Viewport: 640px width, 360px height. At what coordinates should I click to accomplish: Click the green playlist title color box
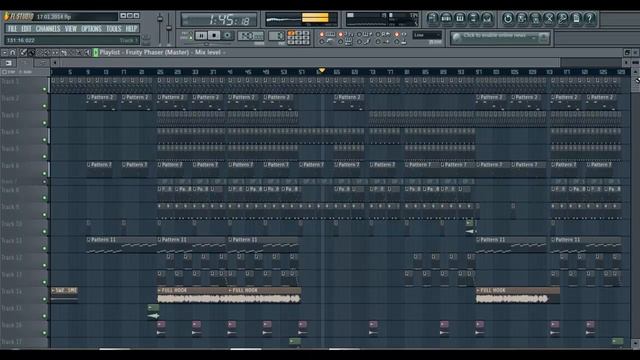96,52
